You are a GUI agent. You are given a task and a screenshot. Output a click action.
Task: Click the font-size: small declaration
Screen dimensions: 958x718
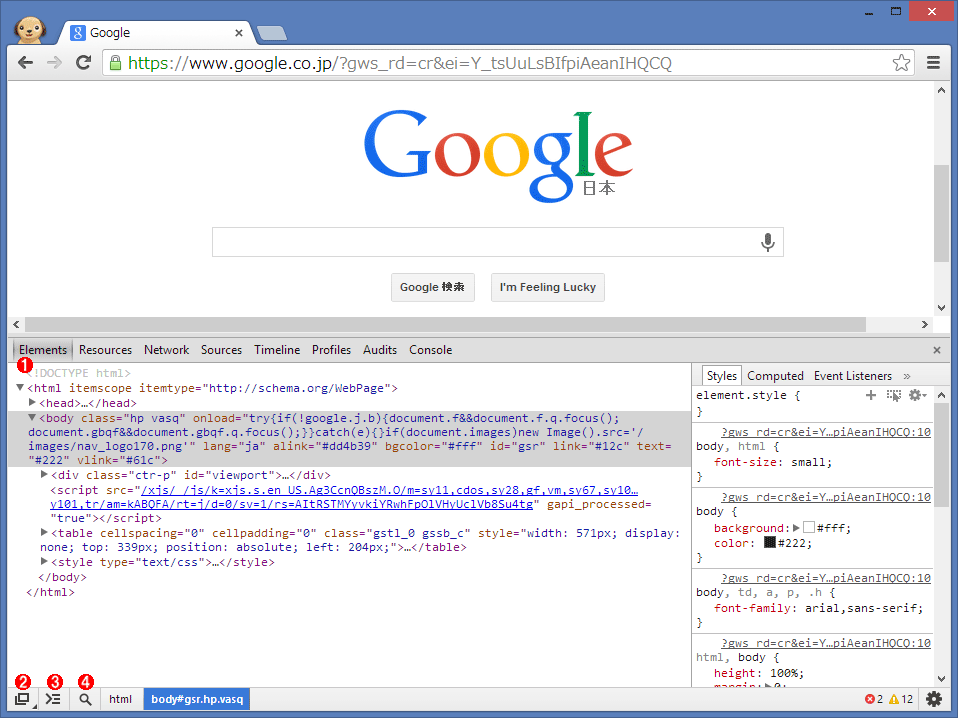773,462
